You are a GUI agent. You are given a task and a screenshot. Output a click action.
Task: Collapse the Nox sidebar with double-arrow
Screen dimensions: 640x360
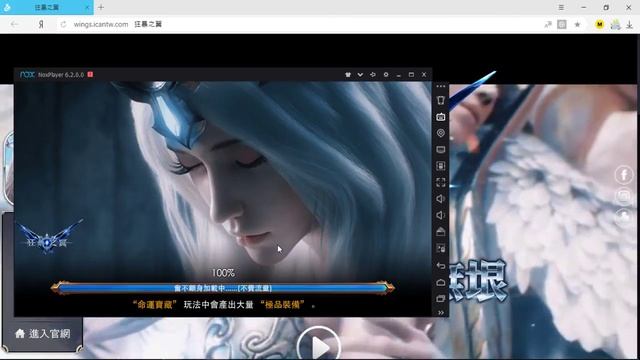point(441,313)
